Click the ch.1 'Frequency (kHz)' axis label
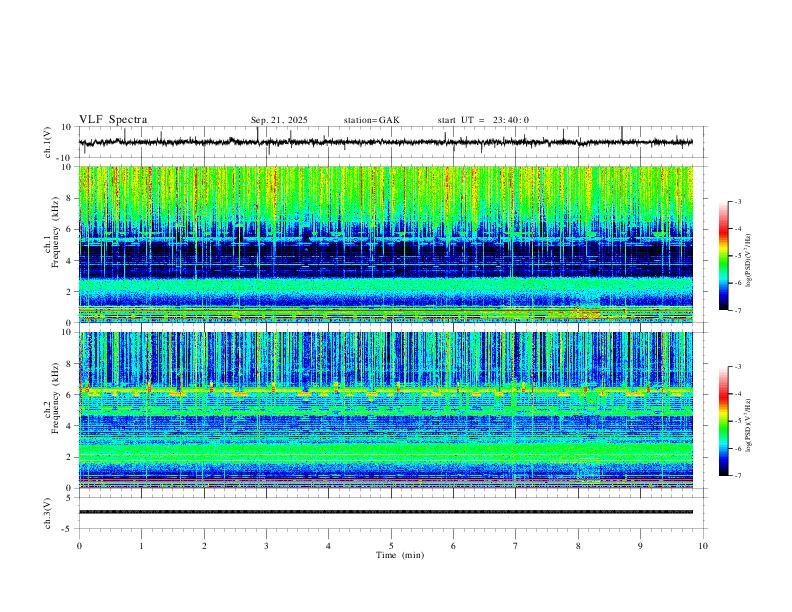This screenshot has width=792, height=612. 55,230
